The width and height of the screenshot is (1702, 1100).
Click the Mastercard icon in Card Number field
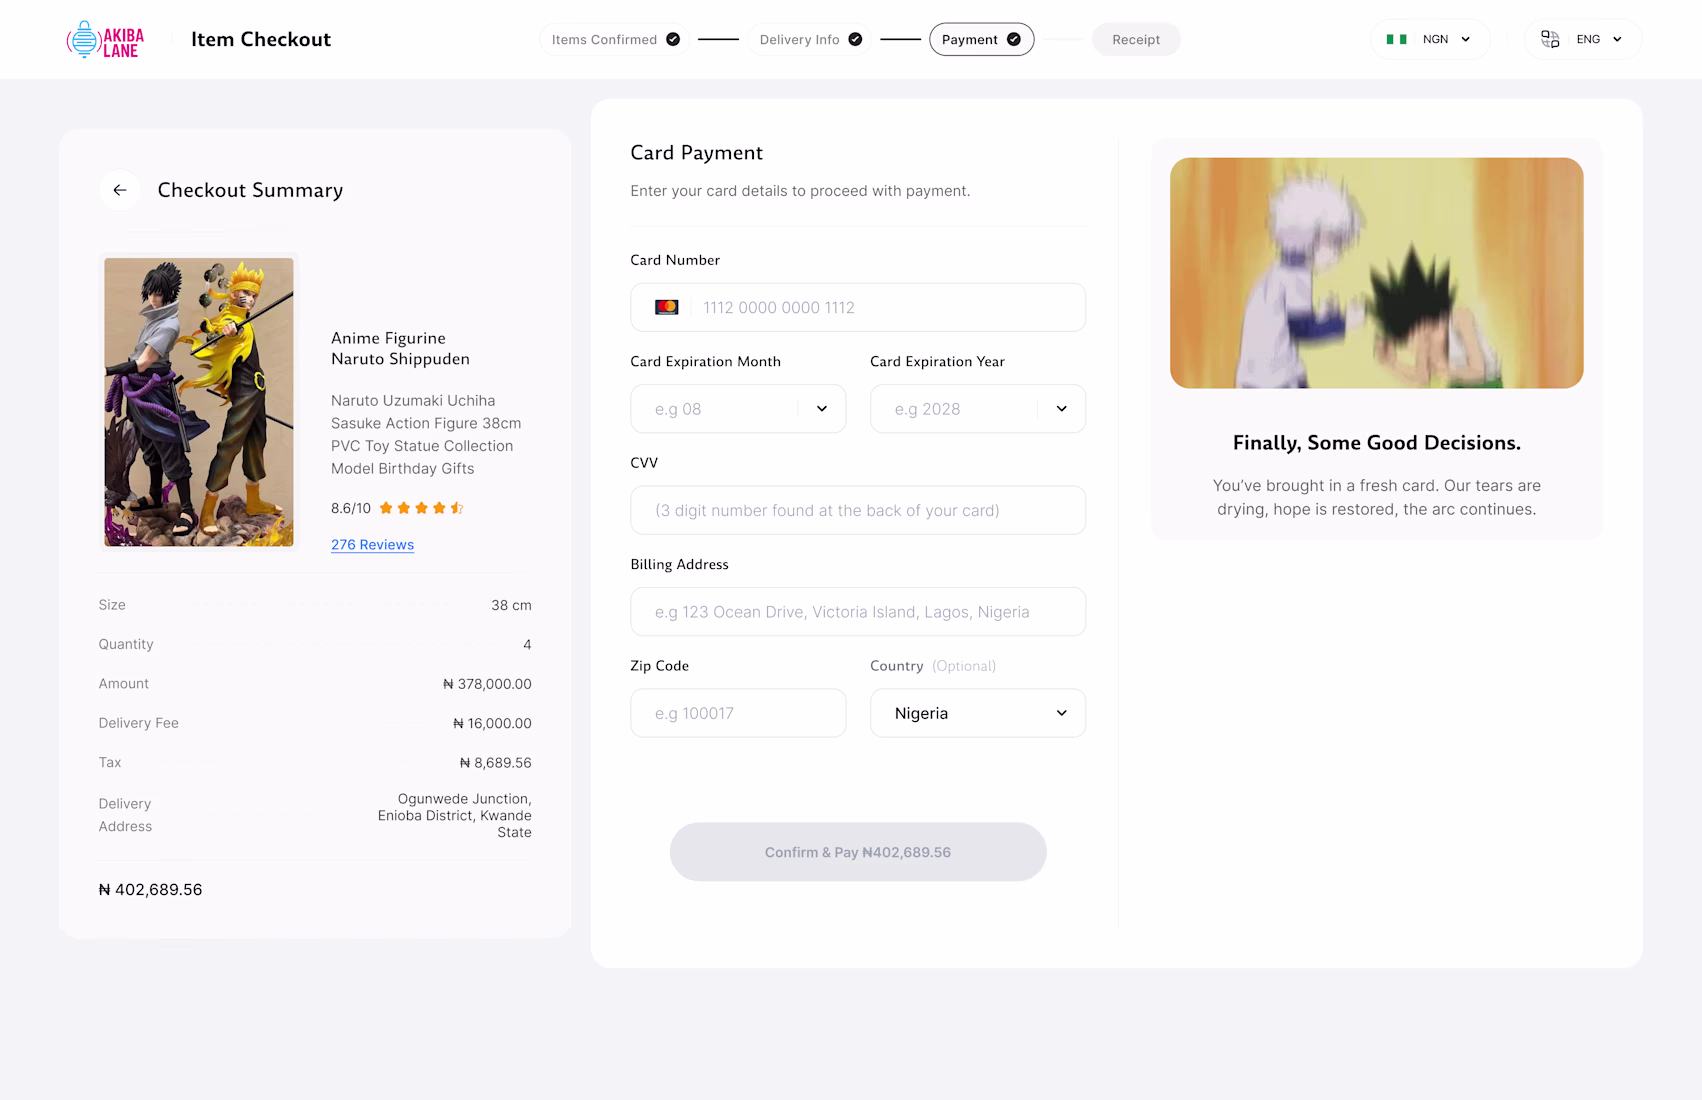click(x=667, y=307)
